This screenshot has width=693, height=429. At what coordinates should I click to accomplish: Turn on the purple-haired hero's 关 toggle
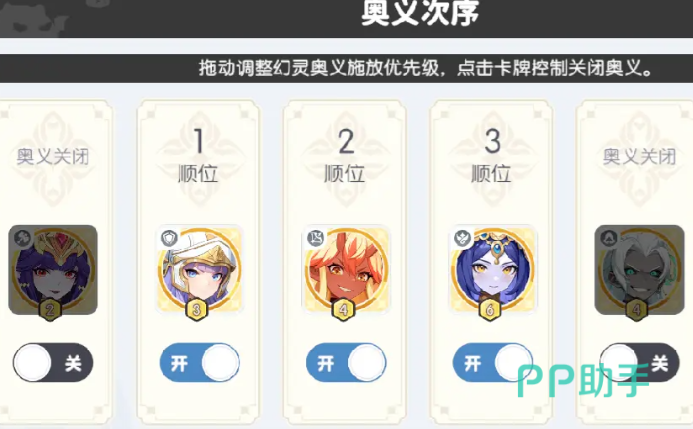click(53, 363)
